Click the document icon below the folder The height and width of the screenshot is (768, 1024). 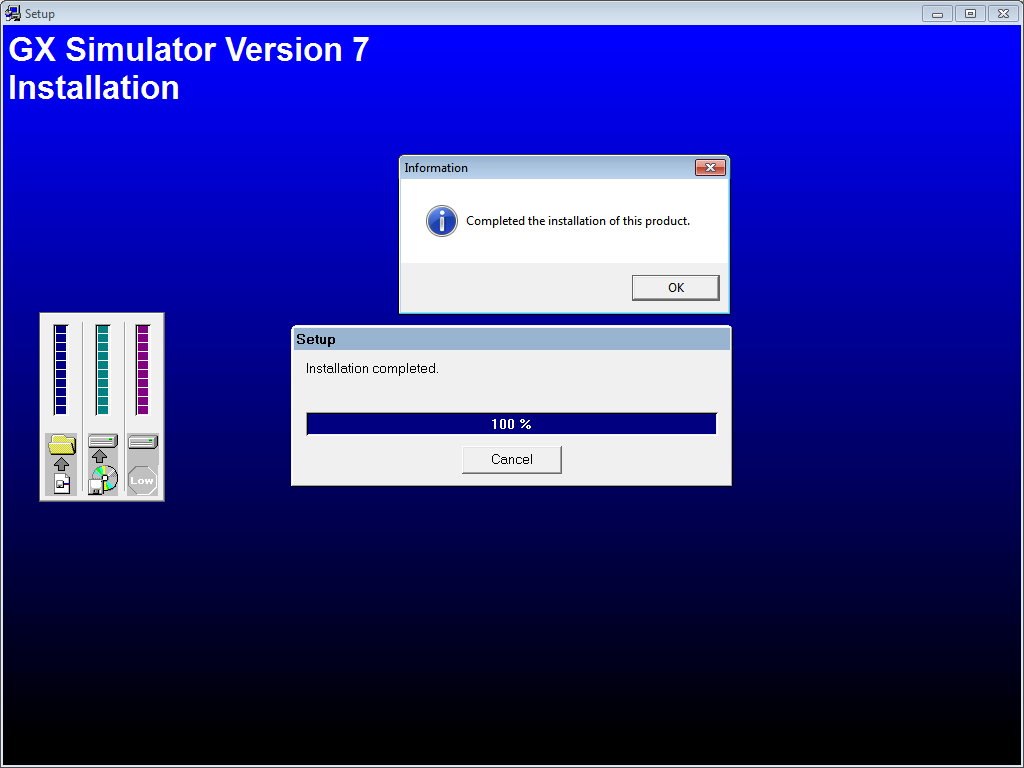coord(61,484)
